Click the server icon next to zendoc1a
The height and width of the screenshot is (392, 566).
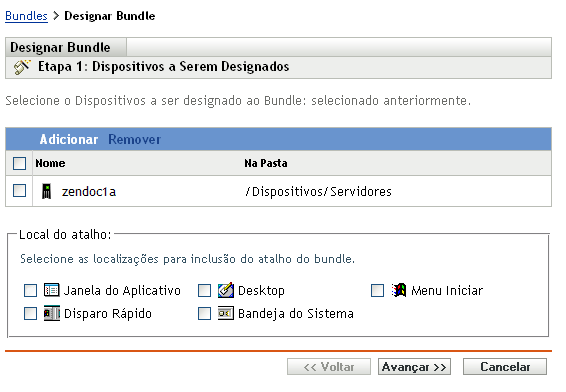[x=47, y=191]
